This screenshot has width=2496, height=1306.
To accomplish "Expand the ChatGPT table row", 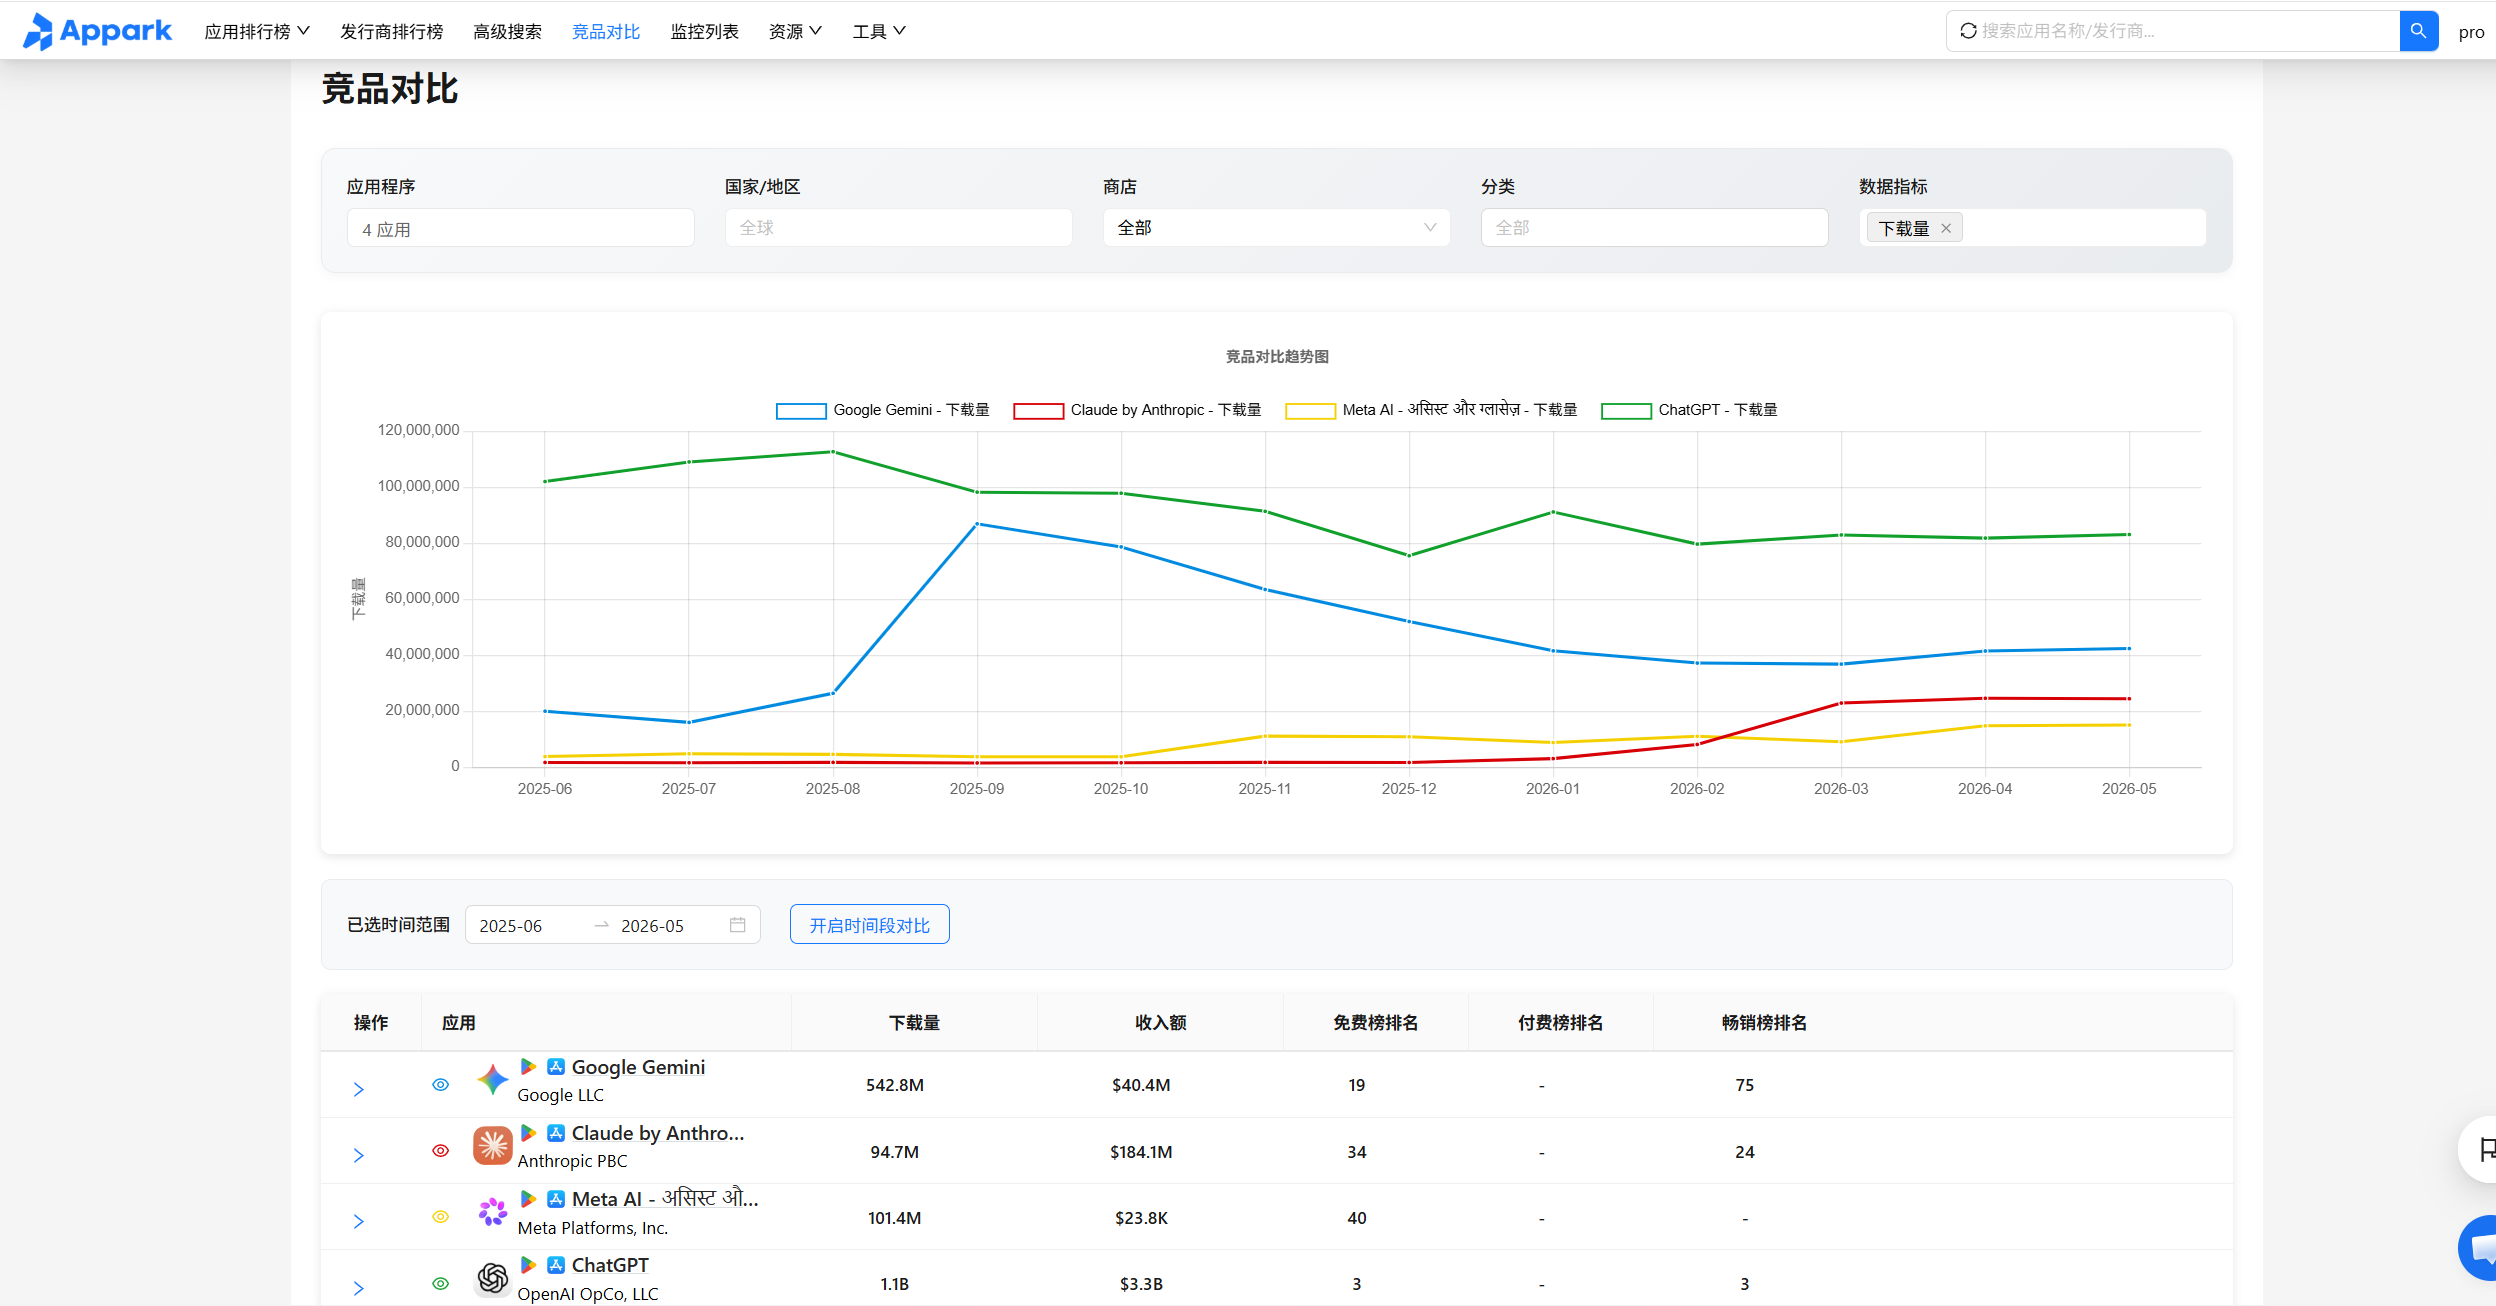I will (x=358, y=1288).
